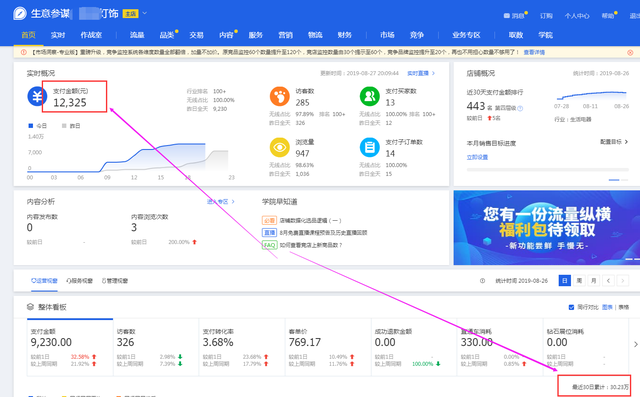The width and height of the screenshot is (640, 397).
Task: Click the blue 支付子订单数 document icon
Action: 369,147
